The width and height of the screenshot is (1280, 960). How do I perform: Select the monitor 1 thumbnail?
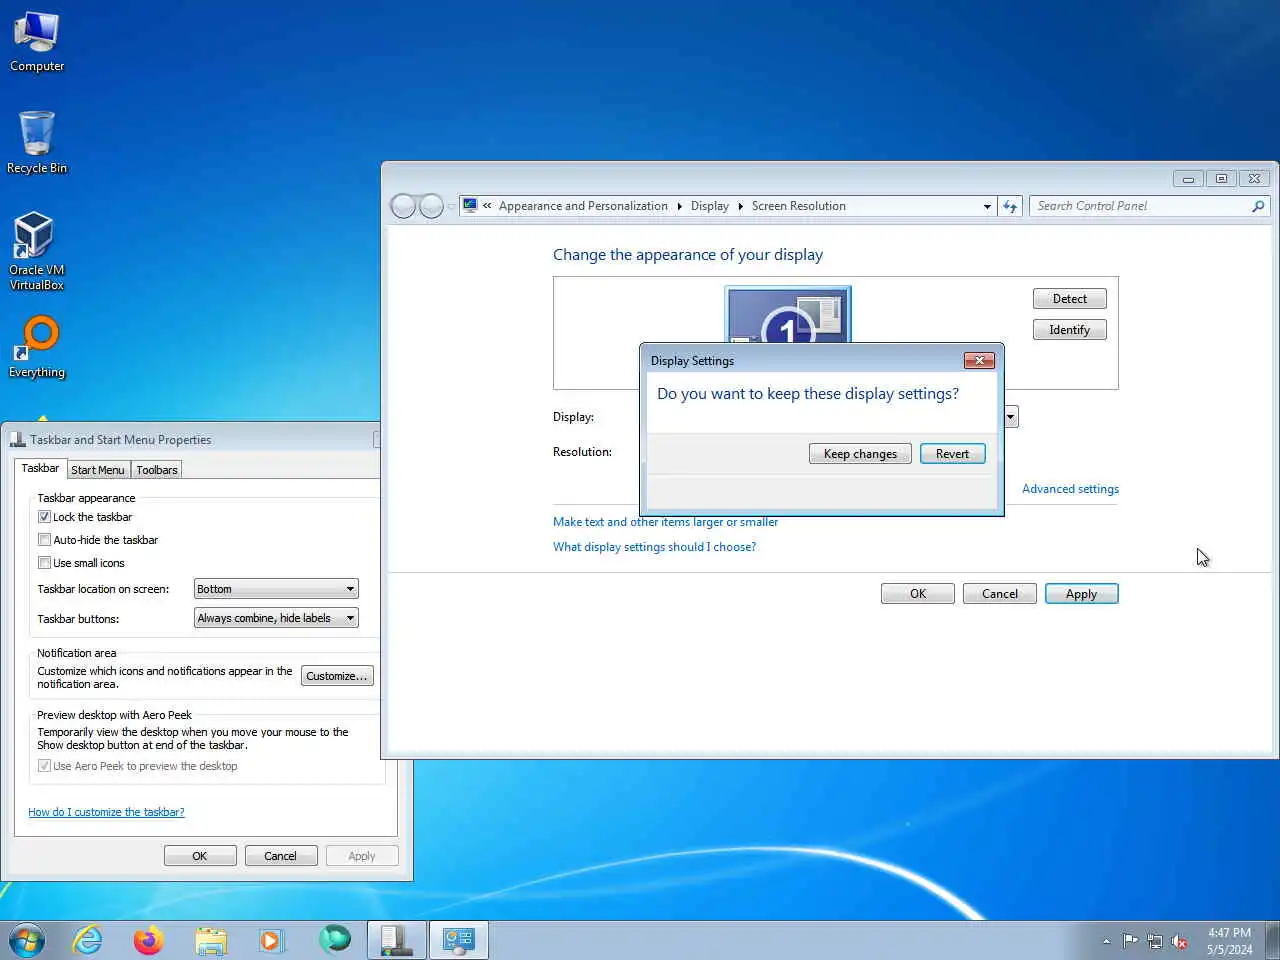788,314
